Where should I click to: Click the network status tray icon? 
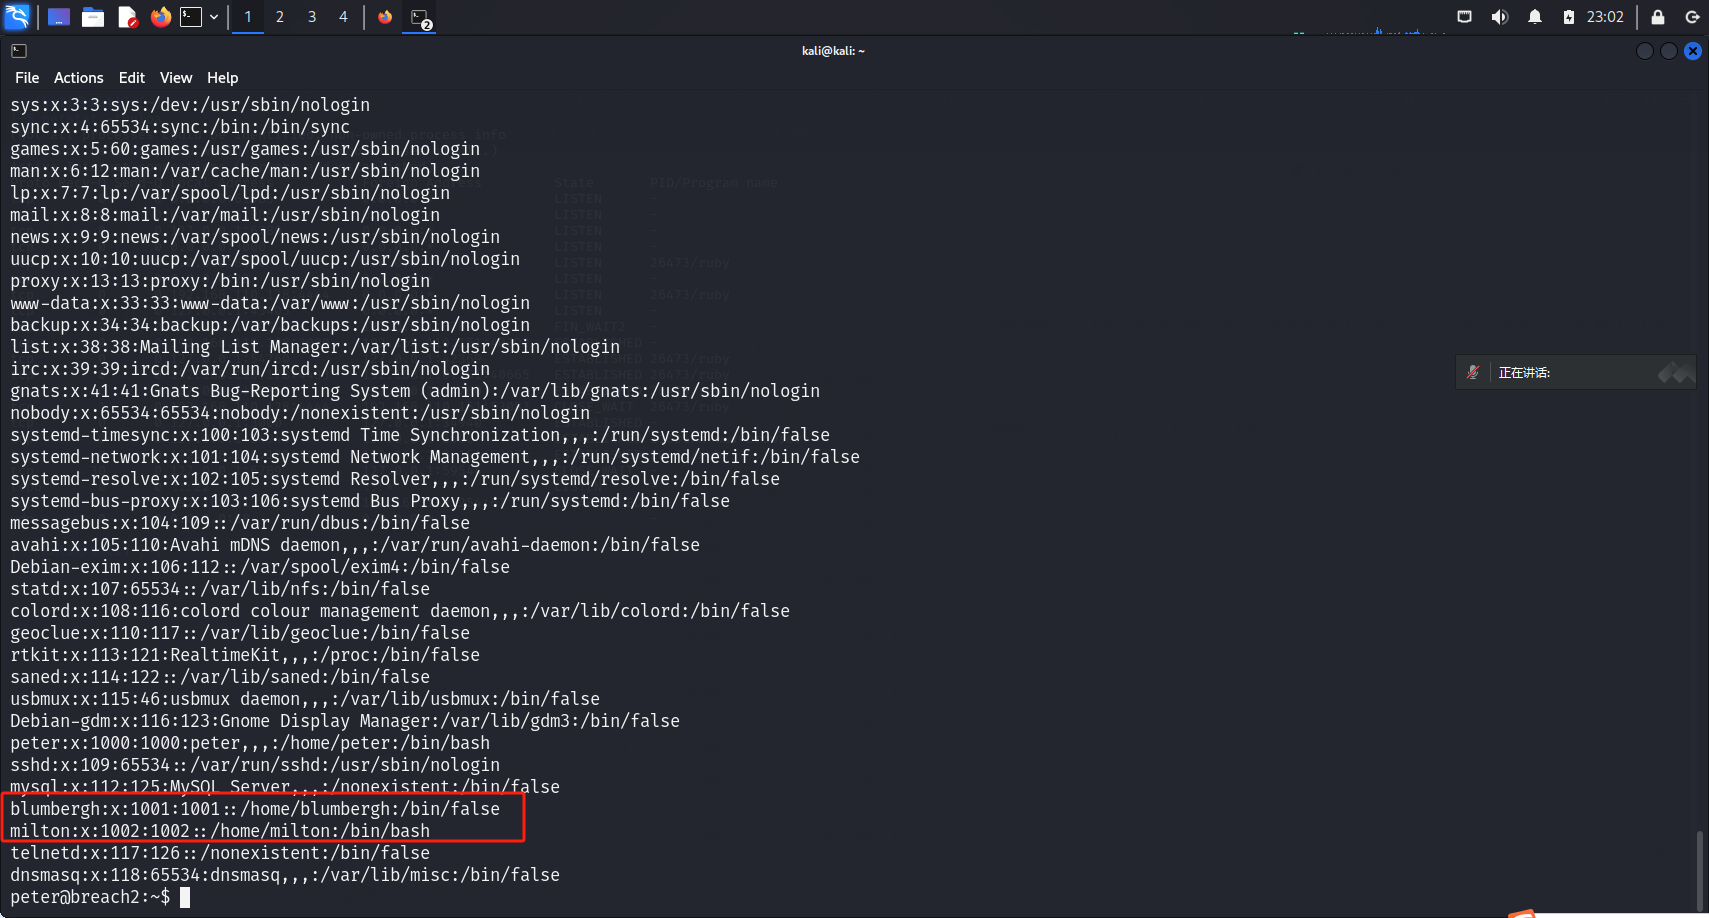point(1464,17)
